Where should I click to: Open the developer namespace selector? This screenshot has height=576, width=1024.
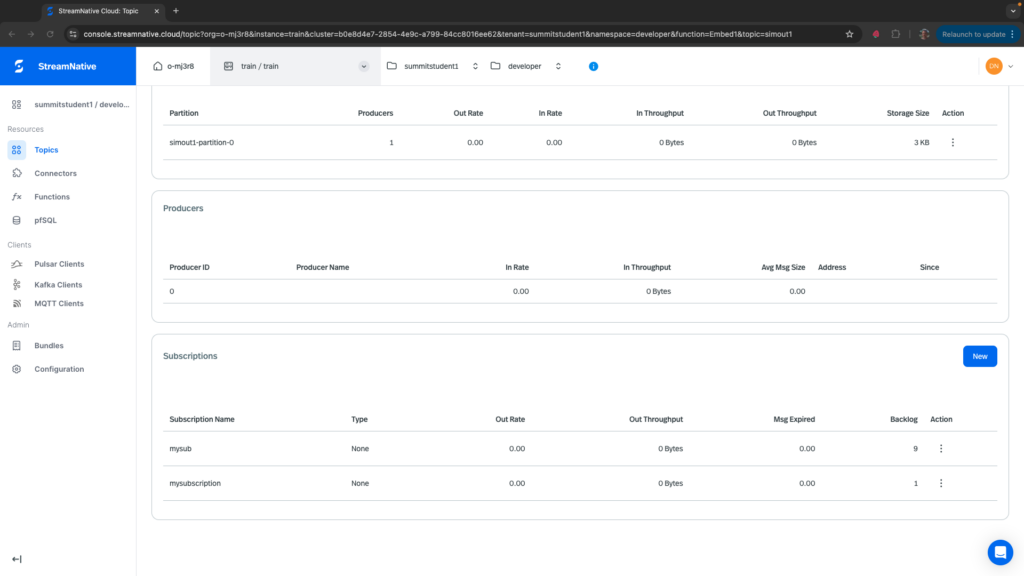[x=526, y=66]
